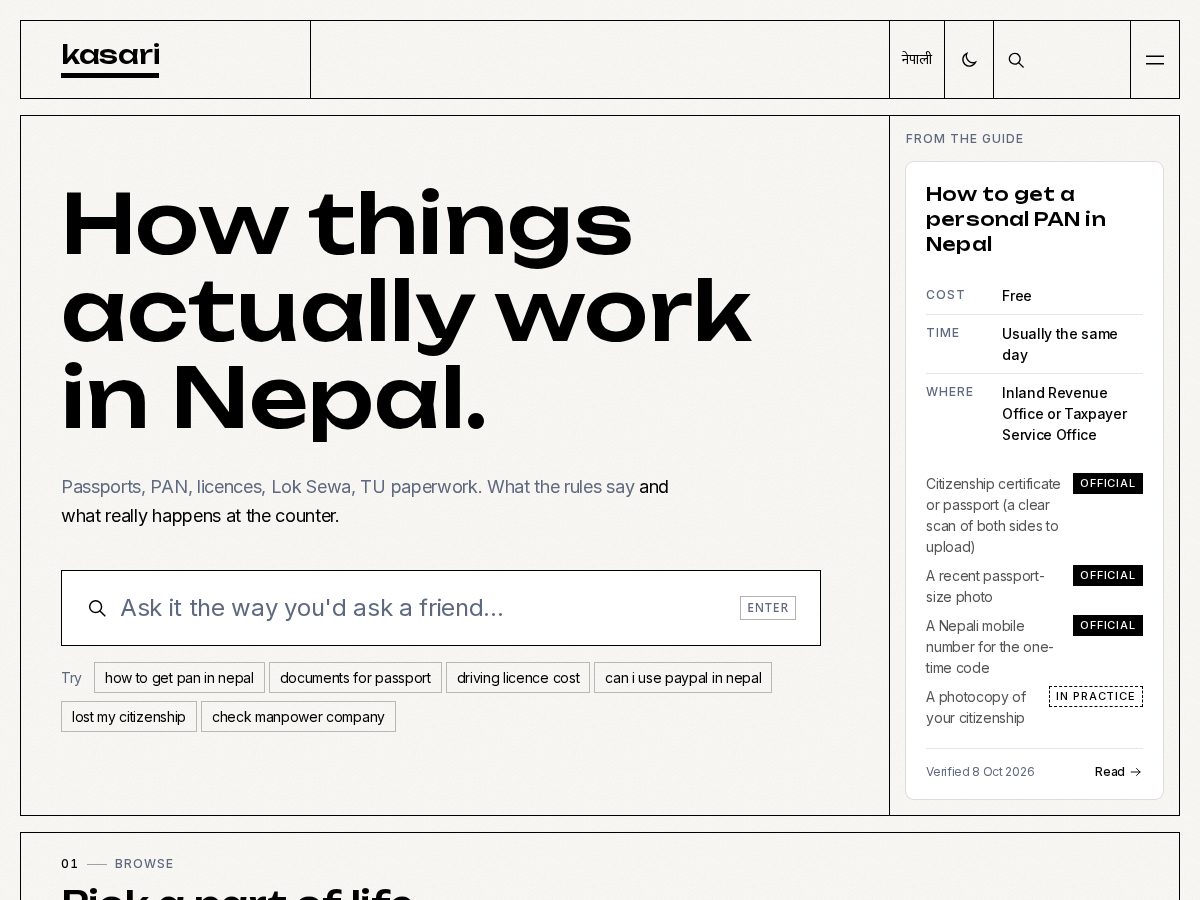1200x900 pixels.
Task: Click the ENTER button in search box
Action: pos(768,608)
